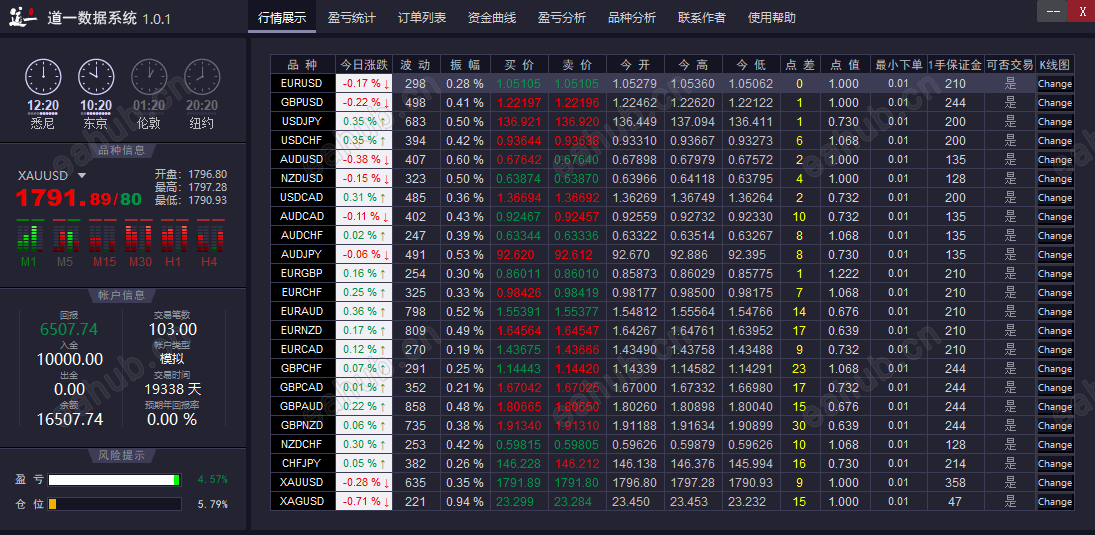Click the M15 timeframe meter
Screen dimensions: 1095x535
tap(101, 237)
